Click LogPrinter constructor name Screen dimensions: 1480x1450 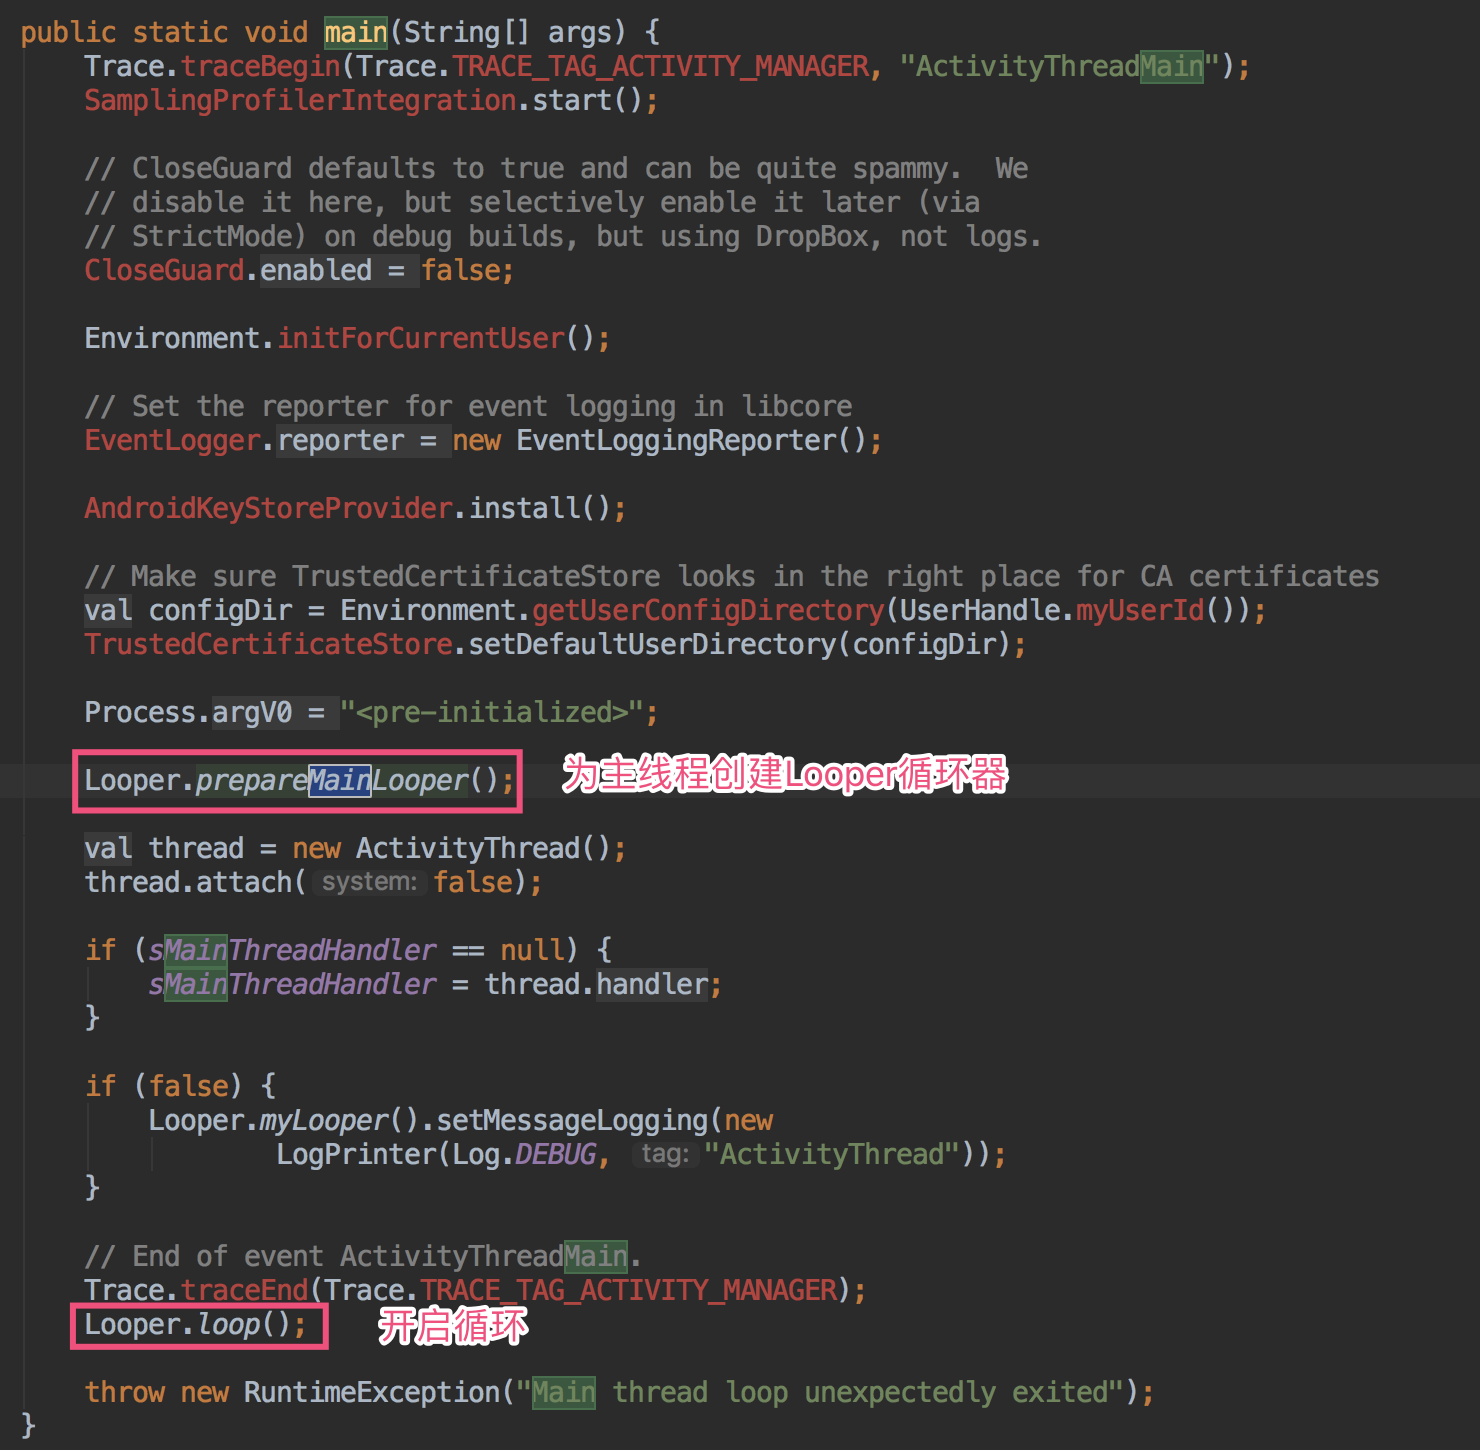coord(356,1154)
